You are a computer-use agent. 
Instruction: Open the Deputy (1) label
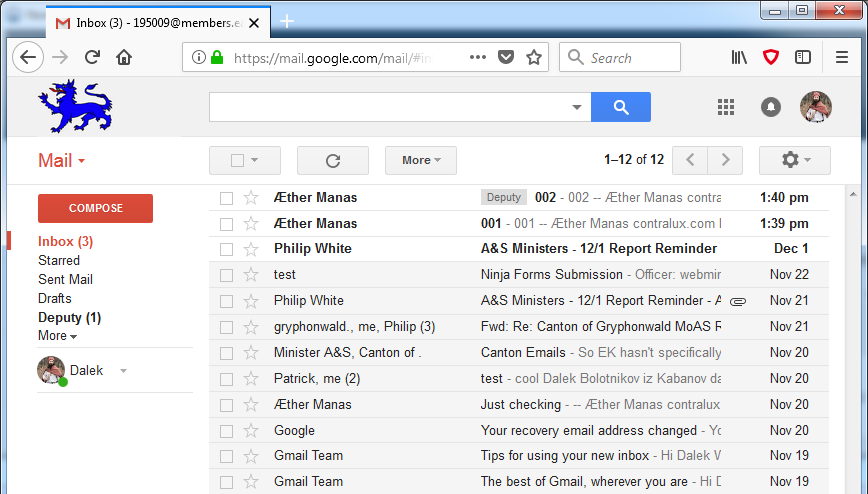(70, 317)
